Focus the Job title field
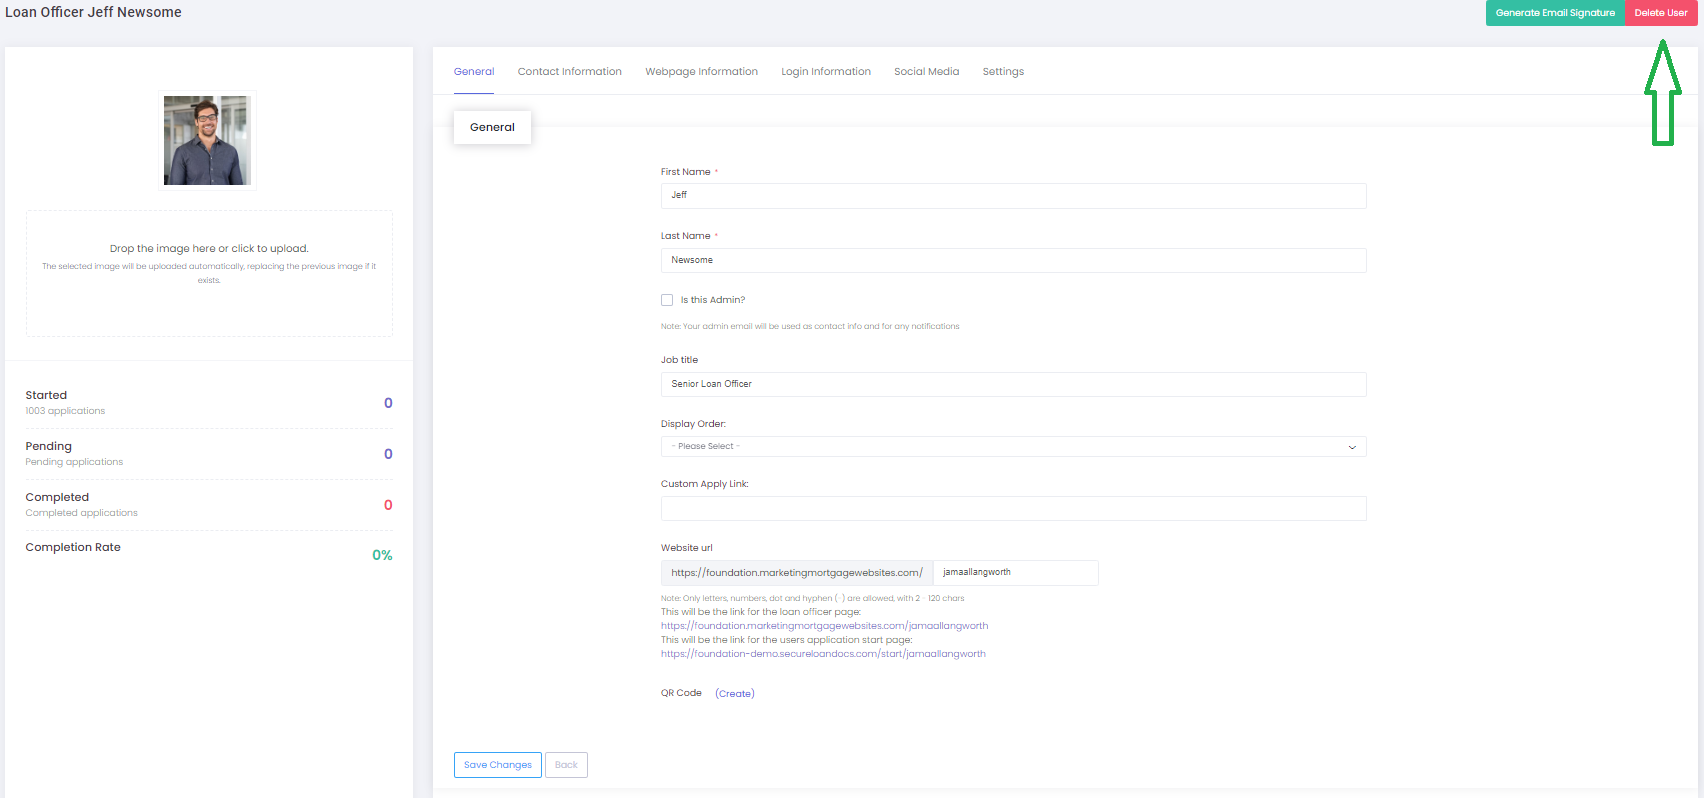The height and width of the screenshot is (798, 1704). click(1012, 384)
